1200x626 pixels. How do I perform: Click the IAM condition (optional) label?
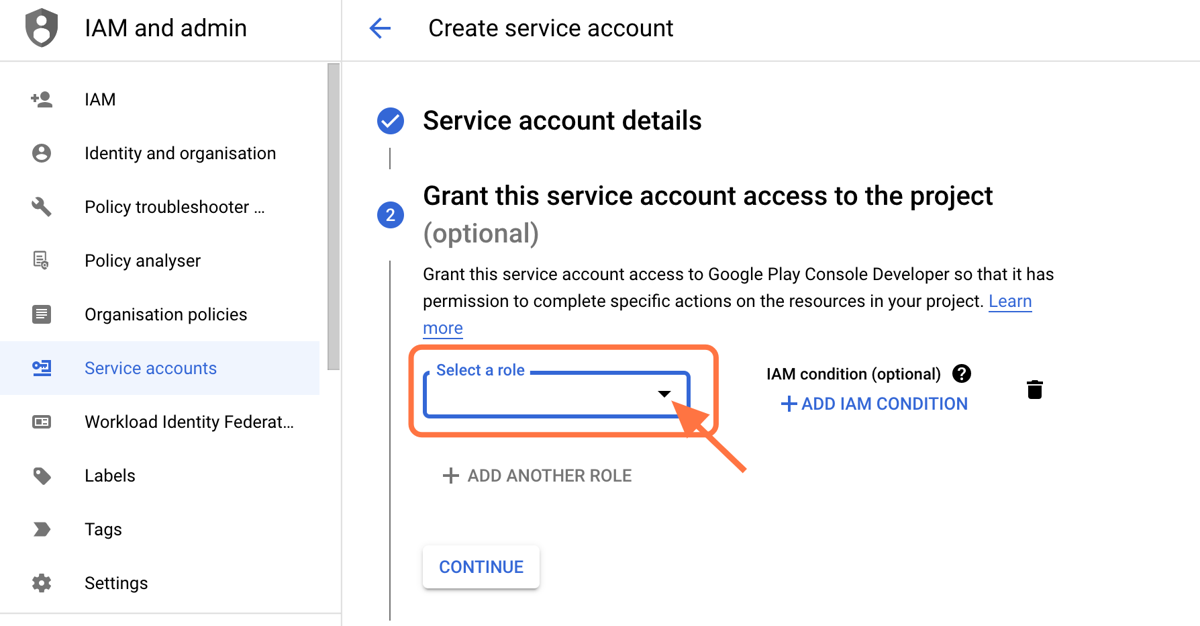click(854, 374)
